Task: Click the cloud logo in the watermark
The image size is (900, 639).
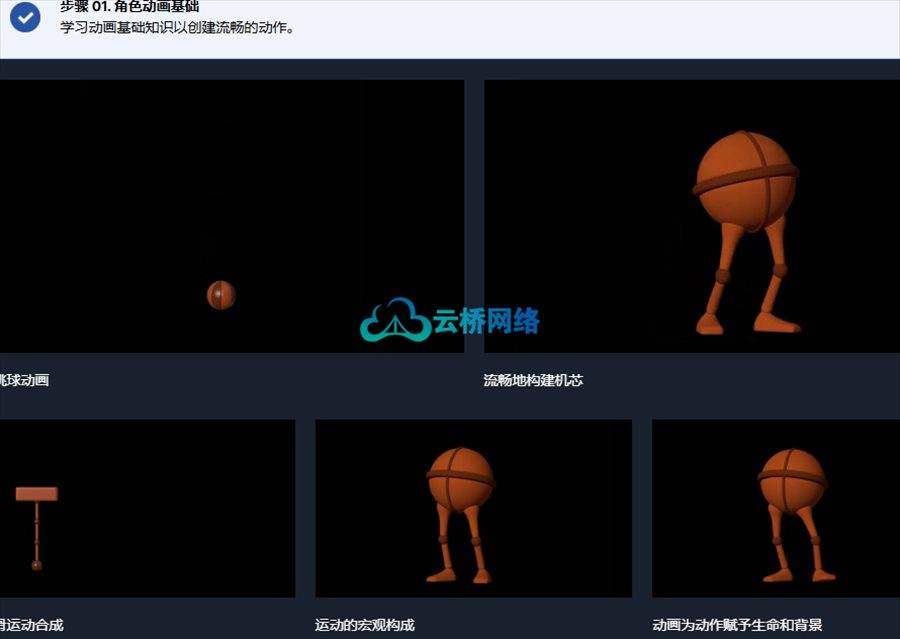Action: (395, 320)
